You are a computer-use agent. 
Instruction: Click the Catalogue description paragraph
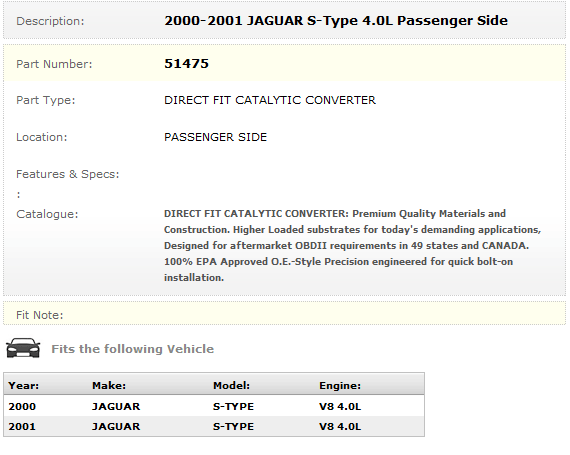(352, 245)
